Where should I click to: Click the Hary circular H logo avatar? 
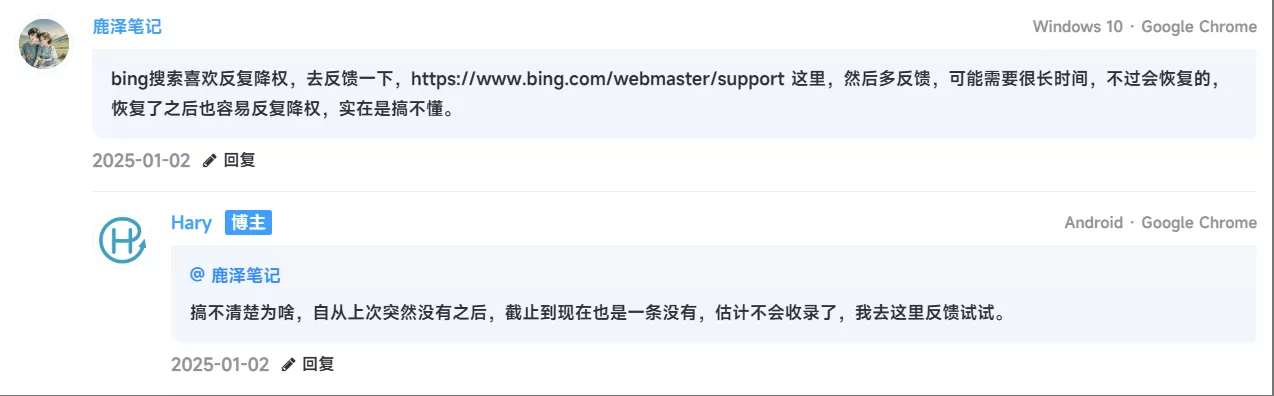tap(123, 240)
